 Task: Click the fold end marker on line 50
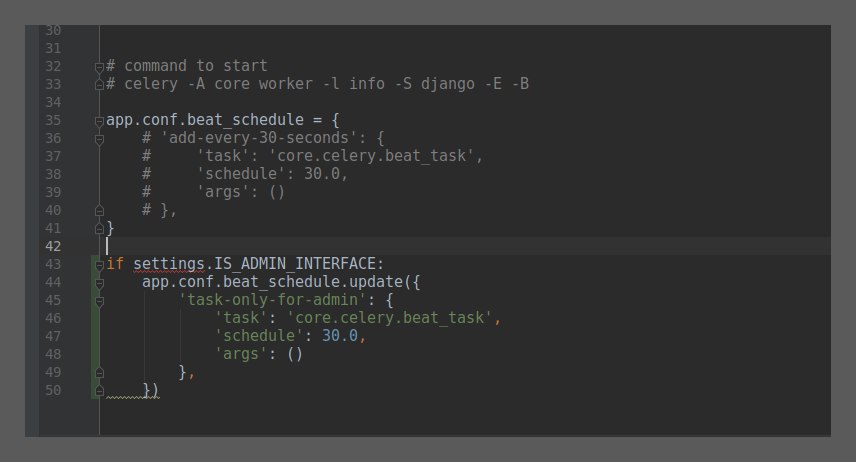99,391
